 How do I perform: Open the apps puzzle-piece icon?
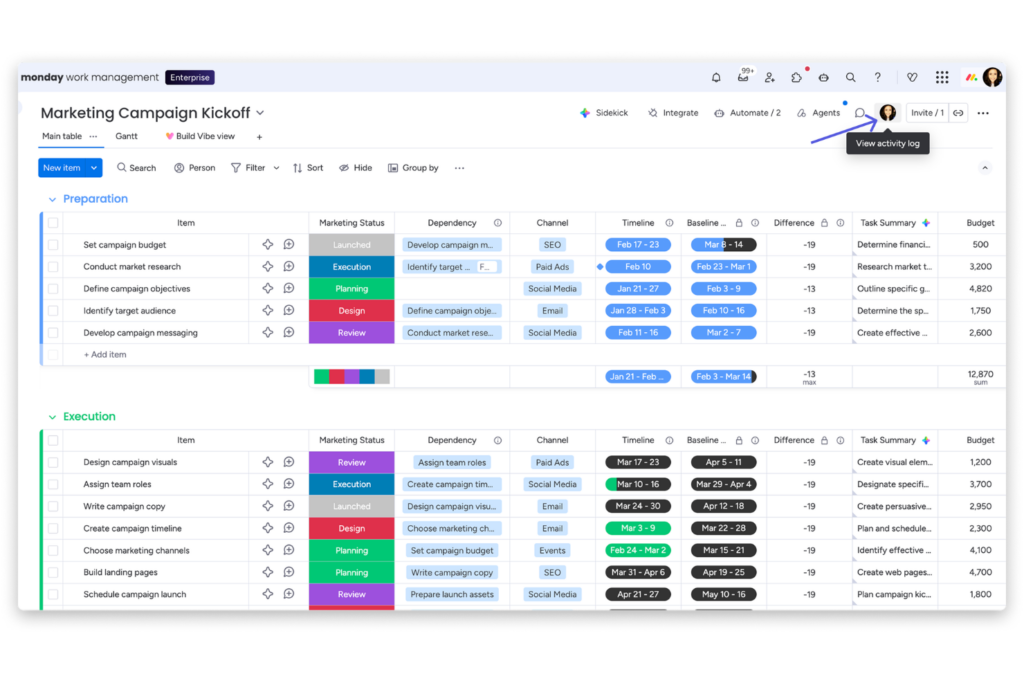(x=797, y=78)
